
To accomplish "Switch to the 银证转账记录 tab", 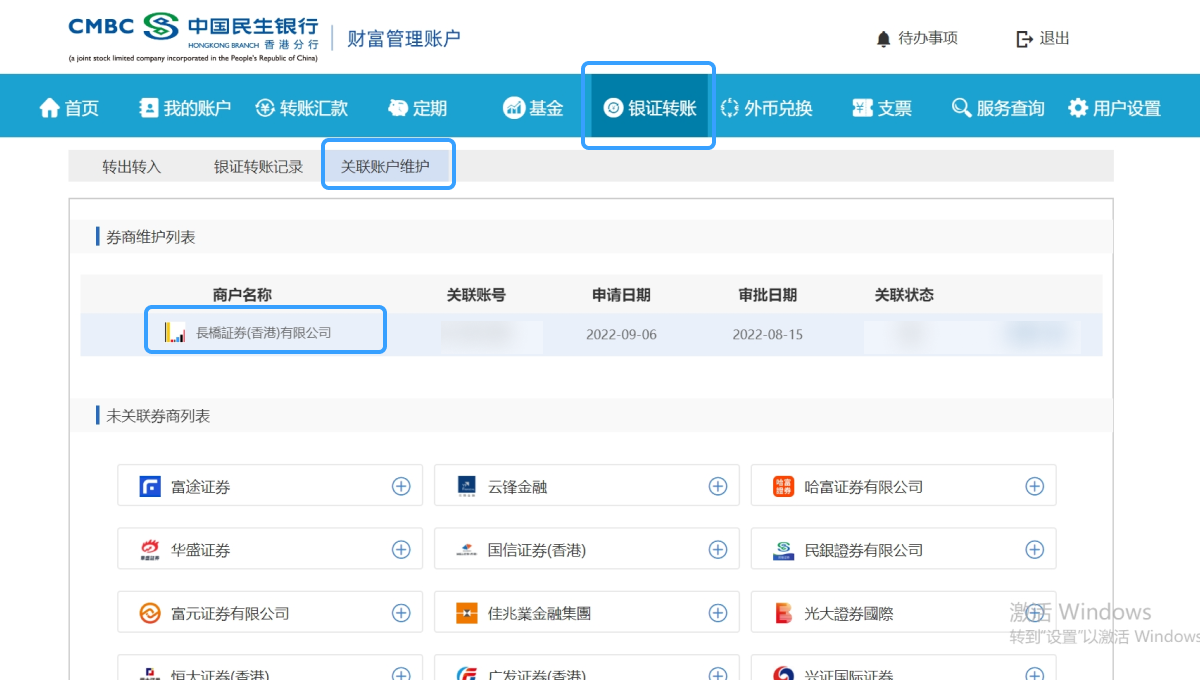I will point(258,167).
